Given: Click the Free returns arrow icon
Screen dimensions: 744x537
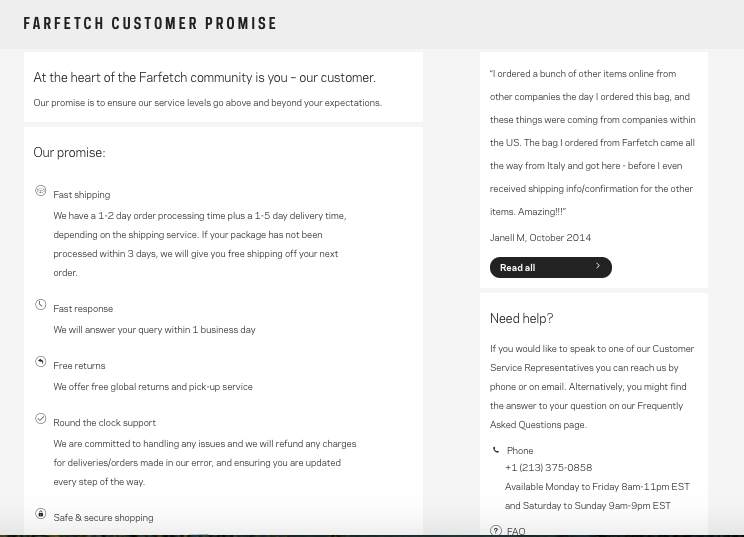Looking at the screenshot, I should point(41,362).
